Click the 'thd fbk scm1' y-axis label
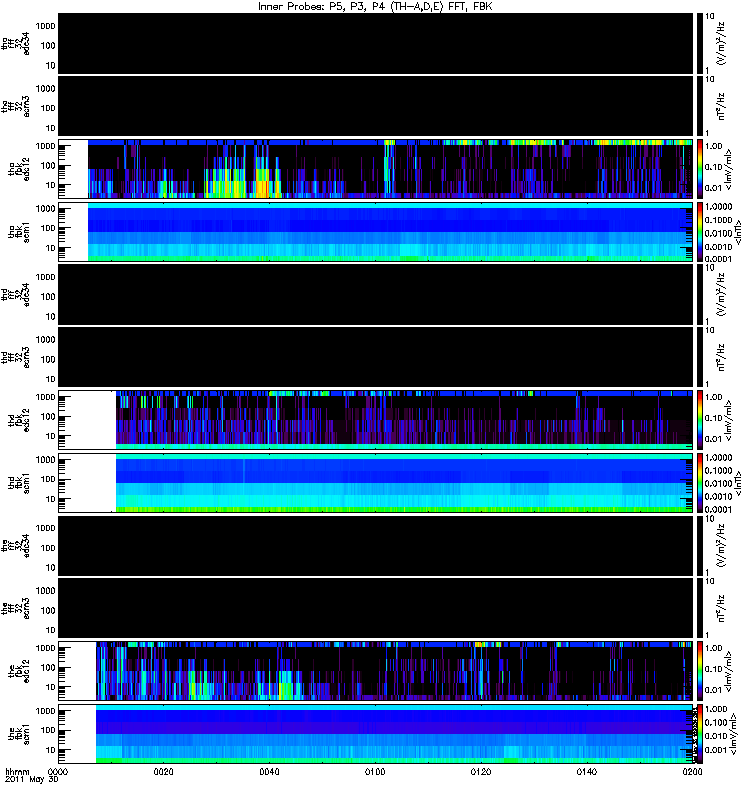The width and height of the screenshot is (750, 800). [x=19, y=483]
